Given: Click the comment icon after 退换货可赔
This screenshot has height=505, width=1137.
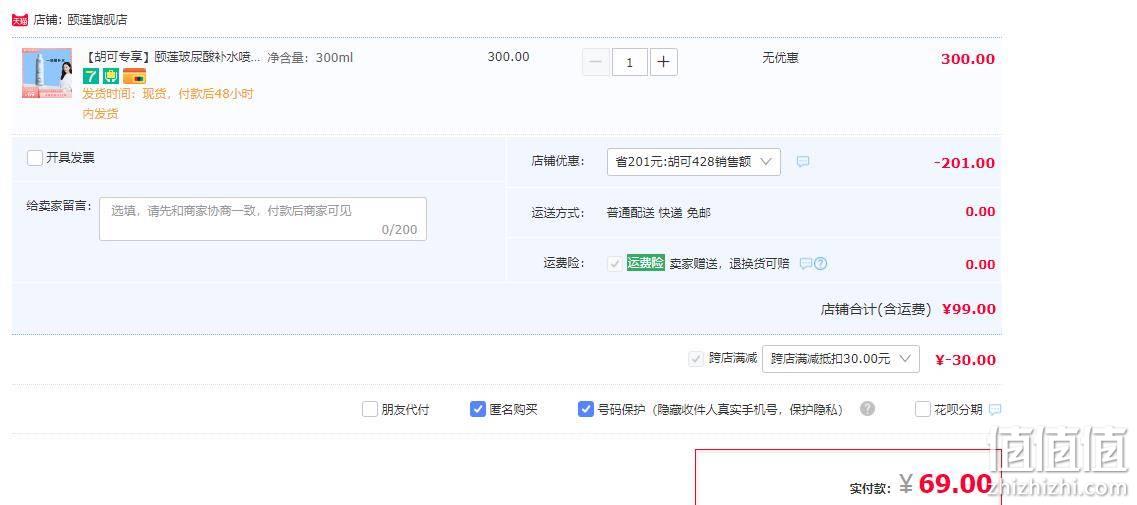Looking at the screenshot, I should coord(806,264).
